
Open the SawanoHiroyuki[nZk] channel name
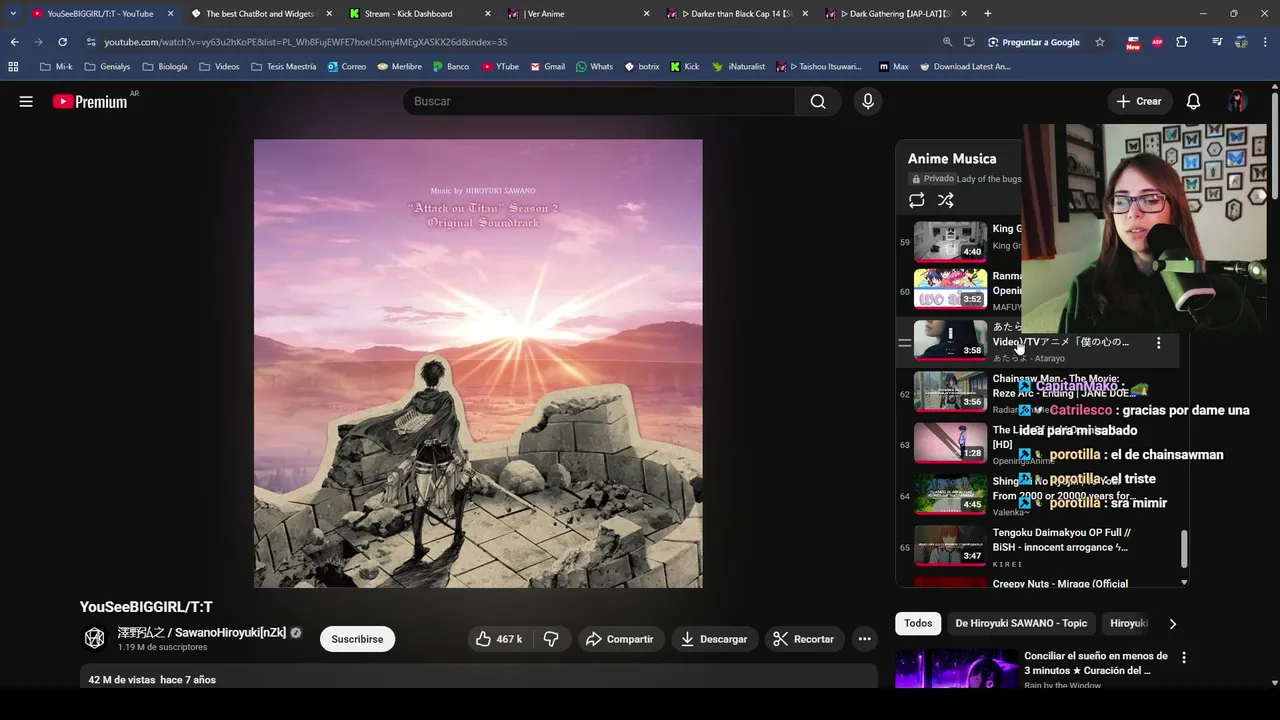pyautogui.click(x=201, y=632)
